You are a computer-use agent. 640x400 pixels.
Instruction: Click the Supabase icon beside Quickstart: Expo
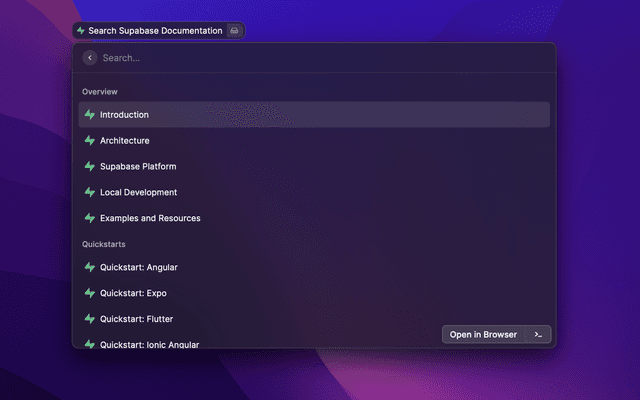[x=90, y=294]
